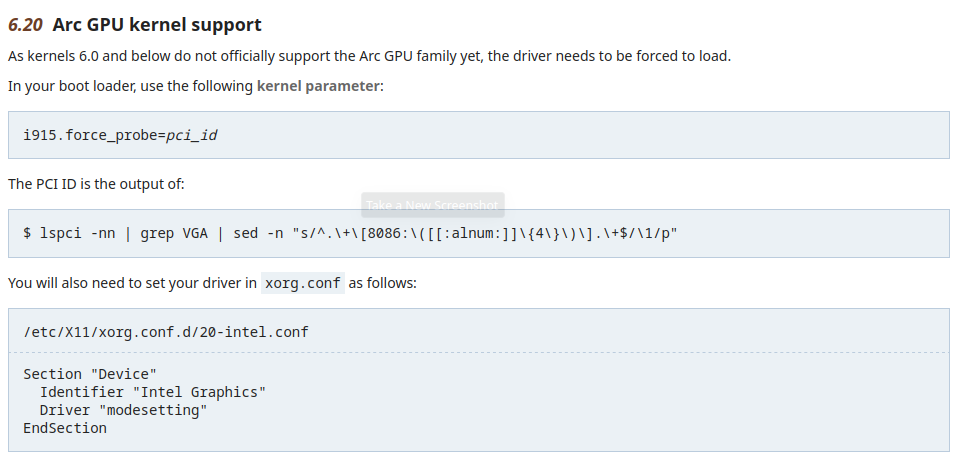Click the inline xorg.conf code text
Screen dimensions: 958x453
[x=303, y=283]
